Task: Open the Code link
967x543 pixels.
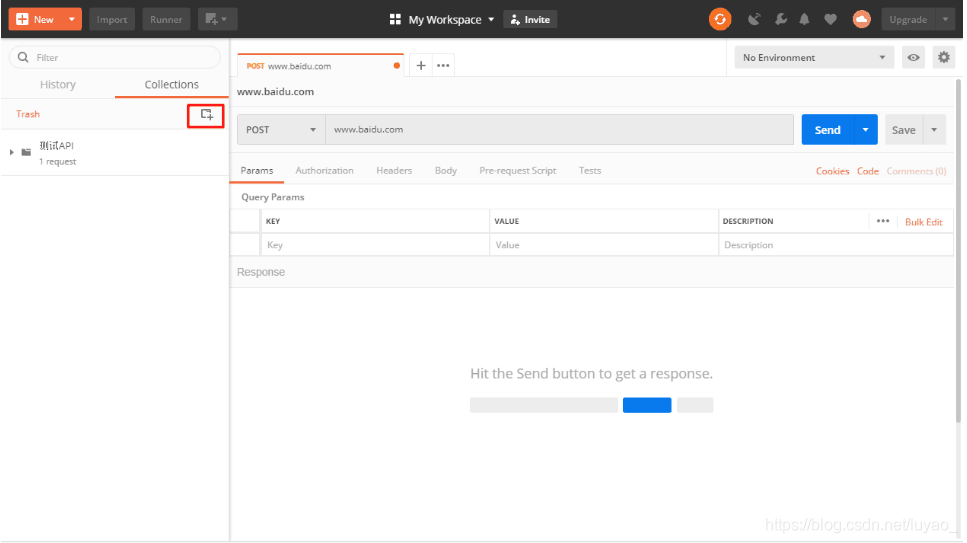Action: pyautogui.click(x=868, y=172)
